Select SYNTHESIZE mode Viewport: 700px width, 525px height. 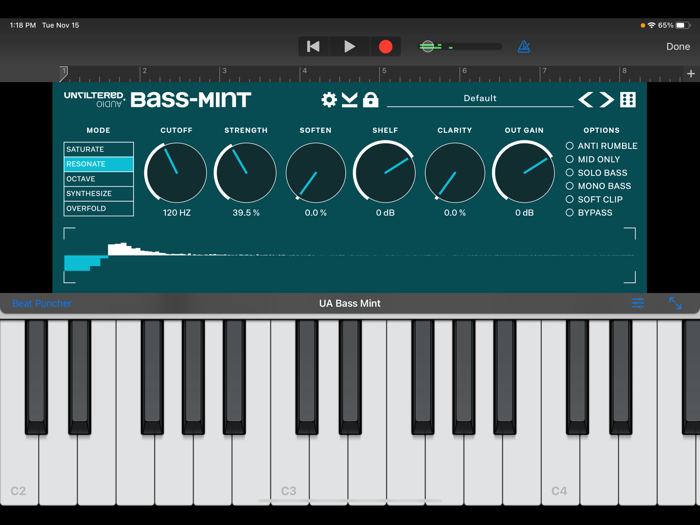point(99,193)
